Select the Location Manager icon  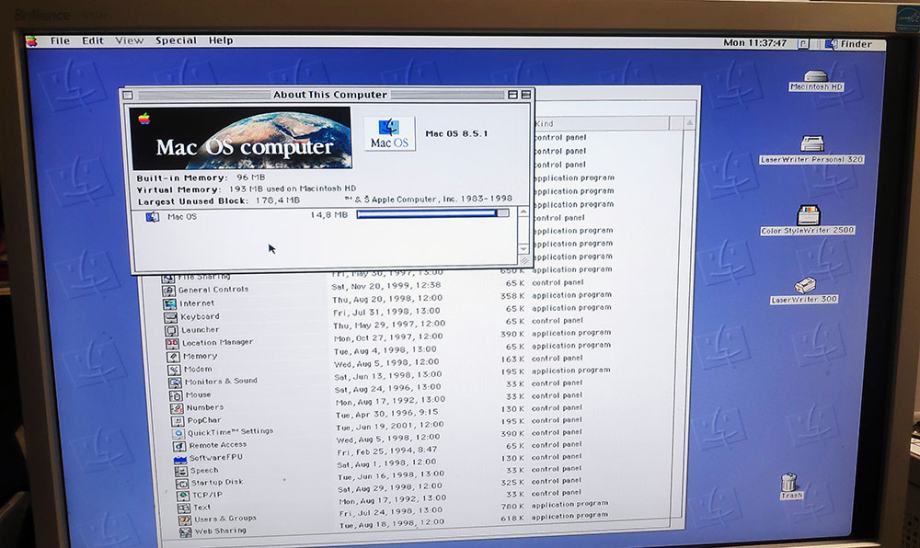172,343
